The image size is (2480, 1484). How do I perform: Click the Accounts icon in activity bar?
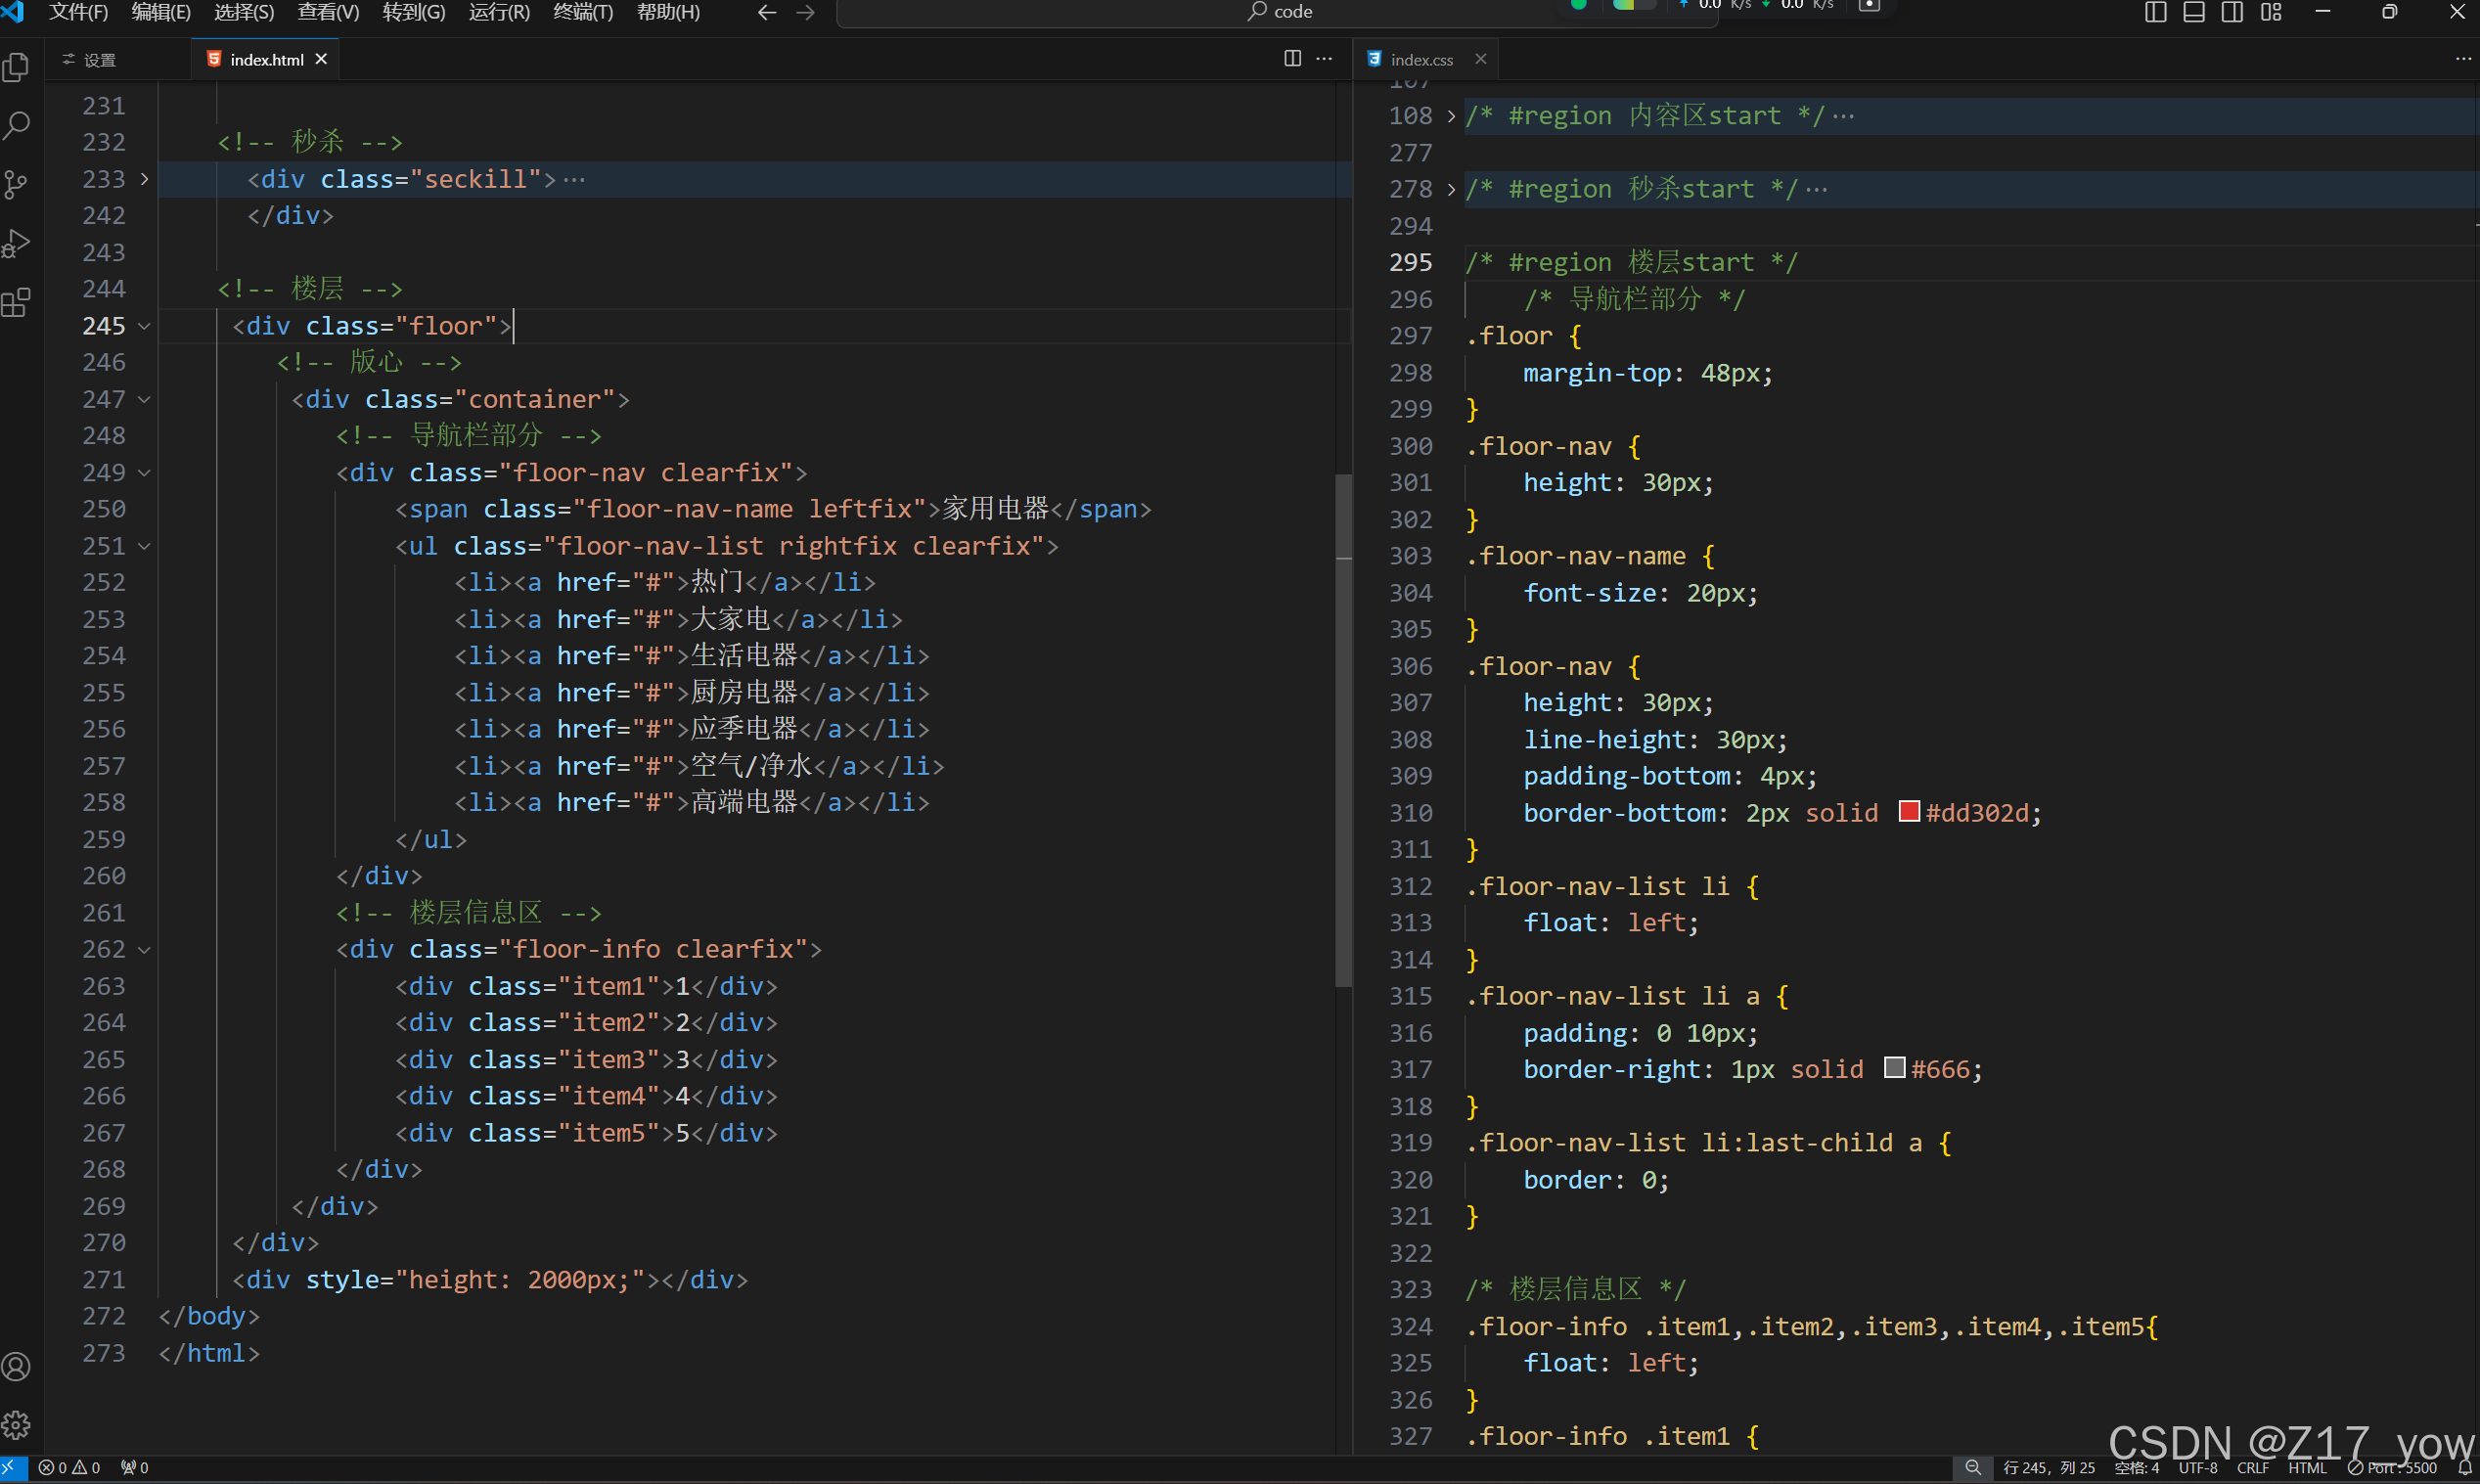[x=17, y=1366]
